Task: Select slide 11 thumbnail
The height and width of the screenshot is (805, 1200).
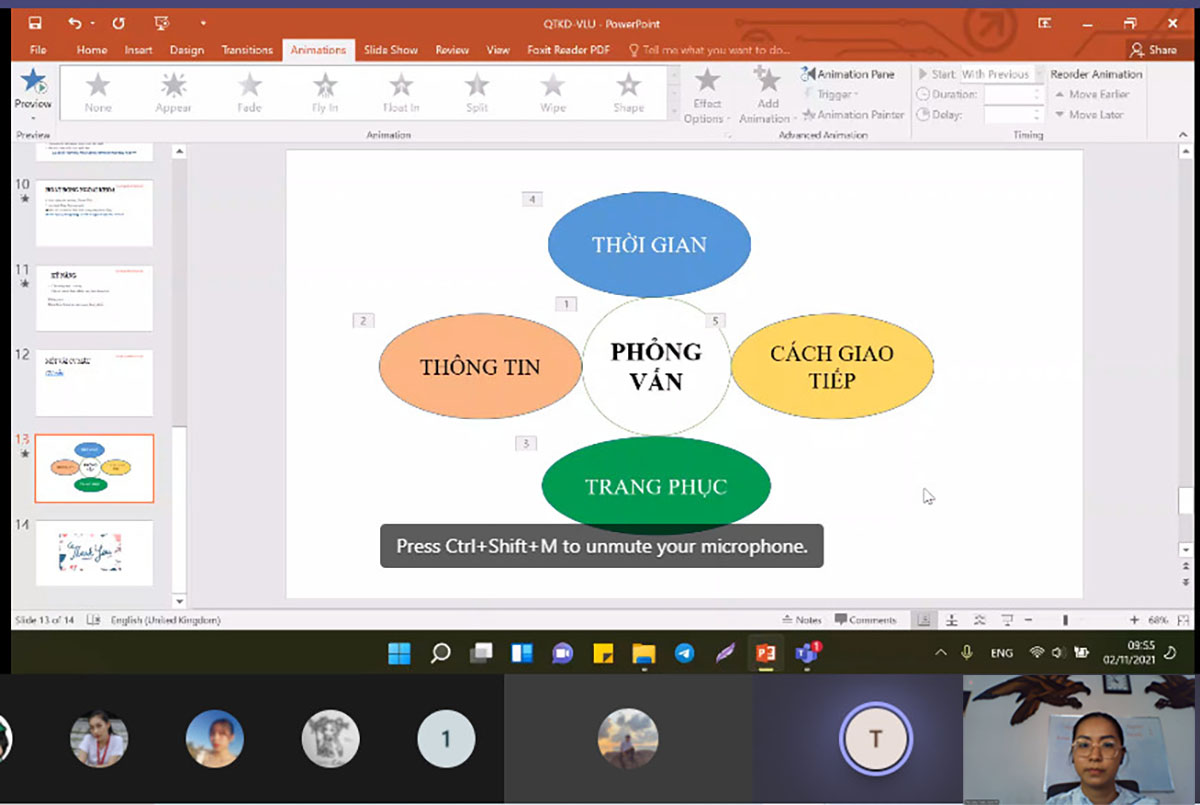Action: [x=94, y=298]
